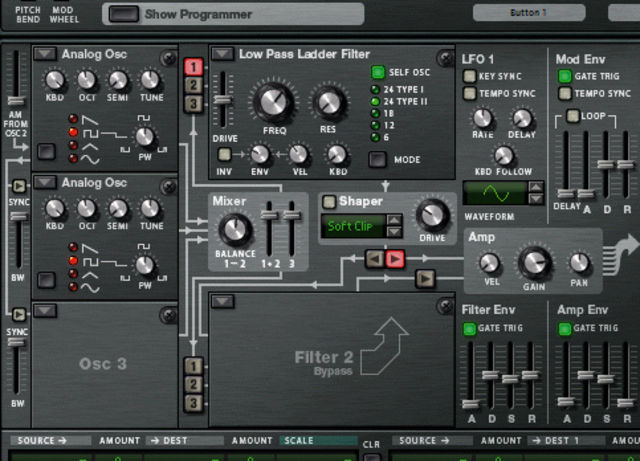Toggle Osc 2 SYNC arrow button
The image size is (640, 461).
pyautogui.click(x=19, y=186)
